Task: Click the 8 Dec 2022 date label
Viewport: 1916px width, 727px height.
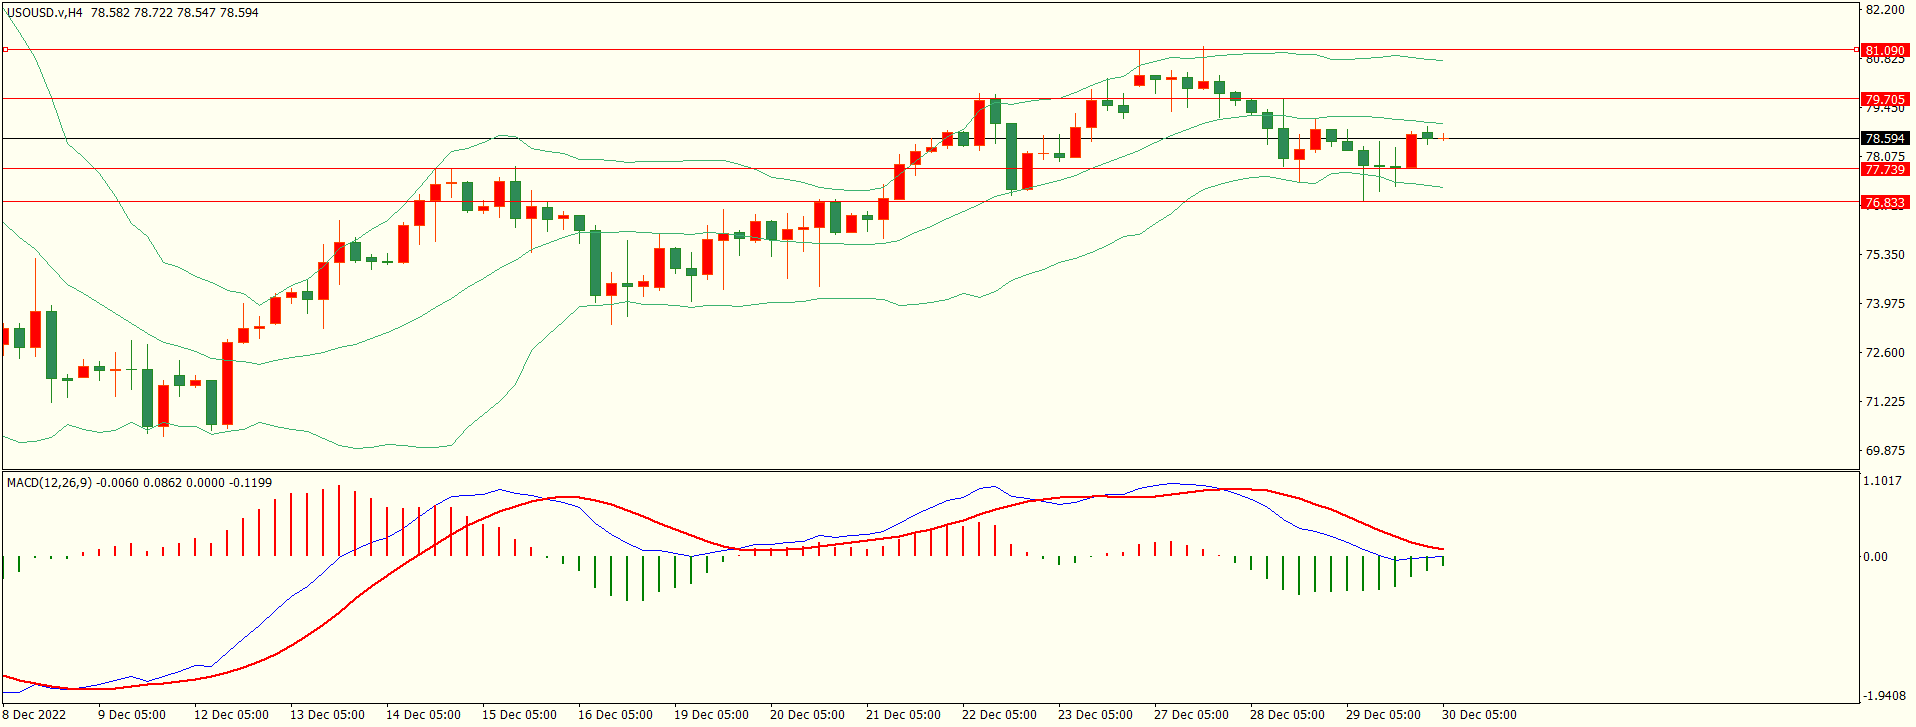Action: point(35,715)
